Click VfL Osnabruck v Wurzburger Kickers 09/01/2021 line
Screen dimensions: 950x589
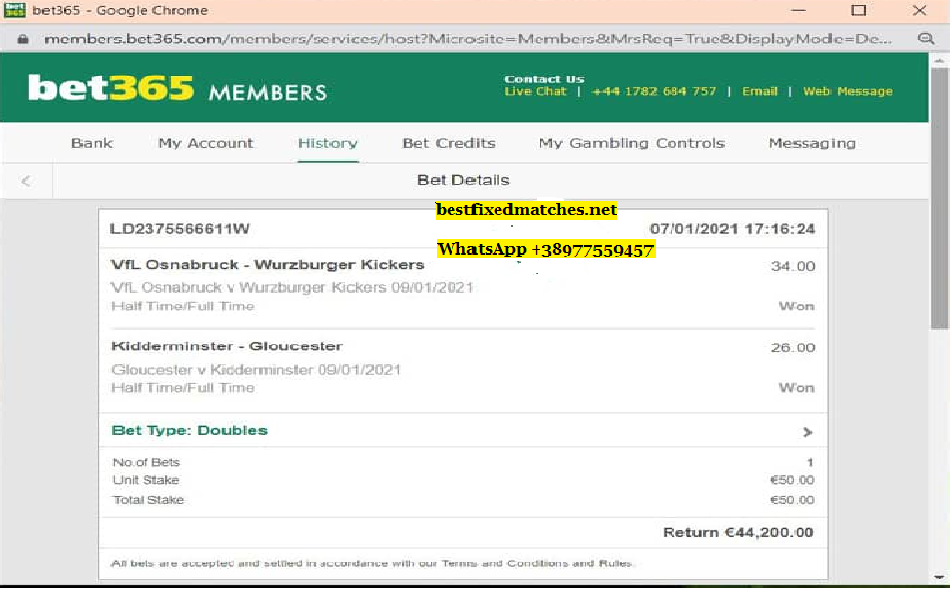[x=292, y=288]
